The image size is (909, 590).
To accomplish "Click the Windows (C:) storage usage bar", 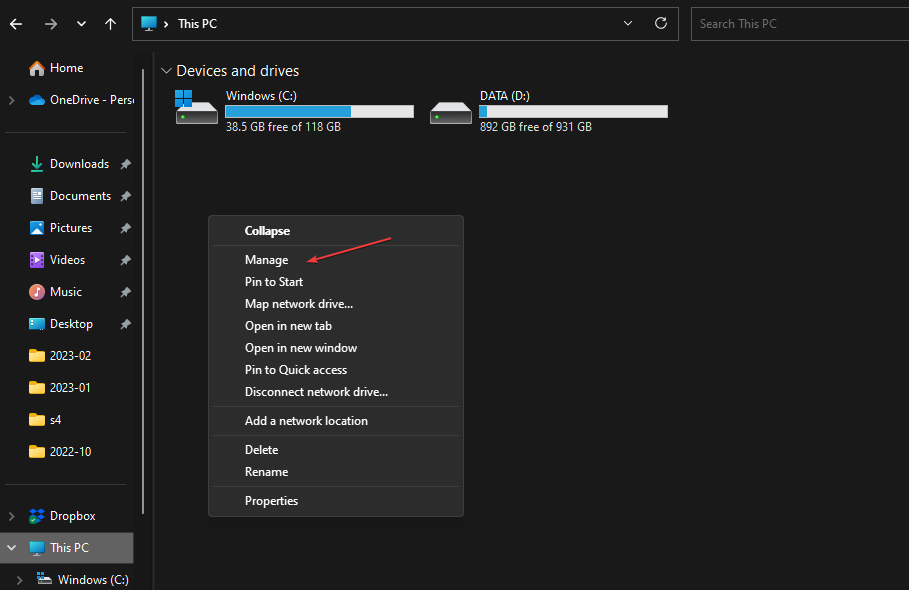I will [319, 111].
